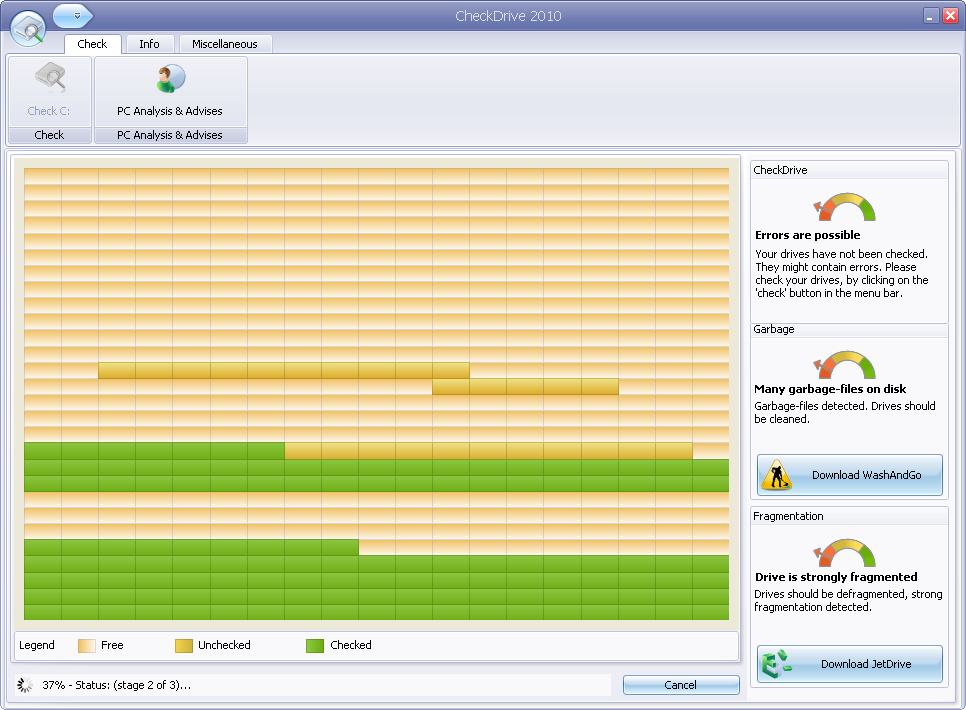Minimize the CheckDrive 2010 window
The height and width of the screenshot is (710, 966).
[x=930, y=16]
